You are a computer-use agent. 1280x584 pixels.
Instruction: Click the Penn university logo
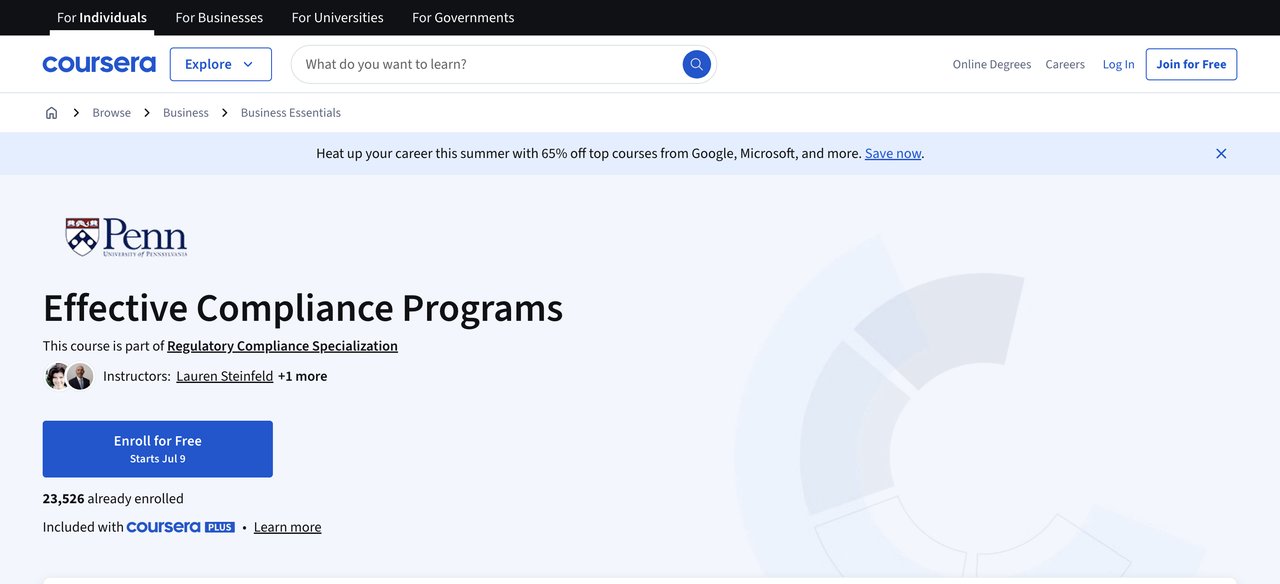pos(124,236)
